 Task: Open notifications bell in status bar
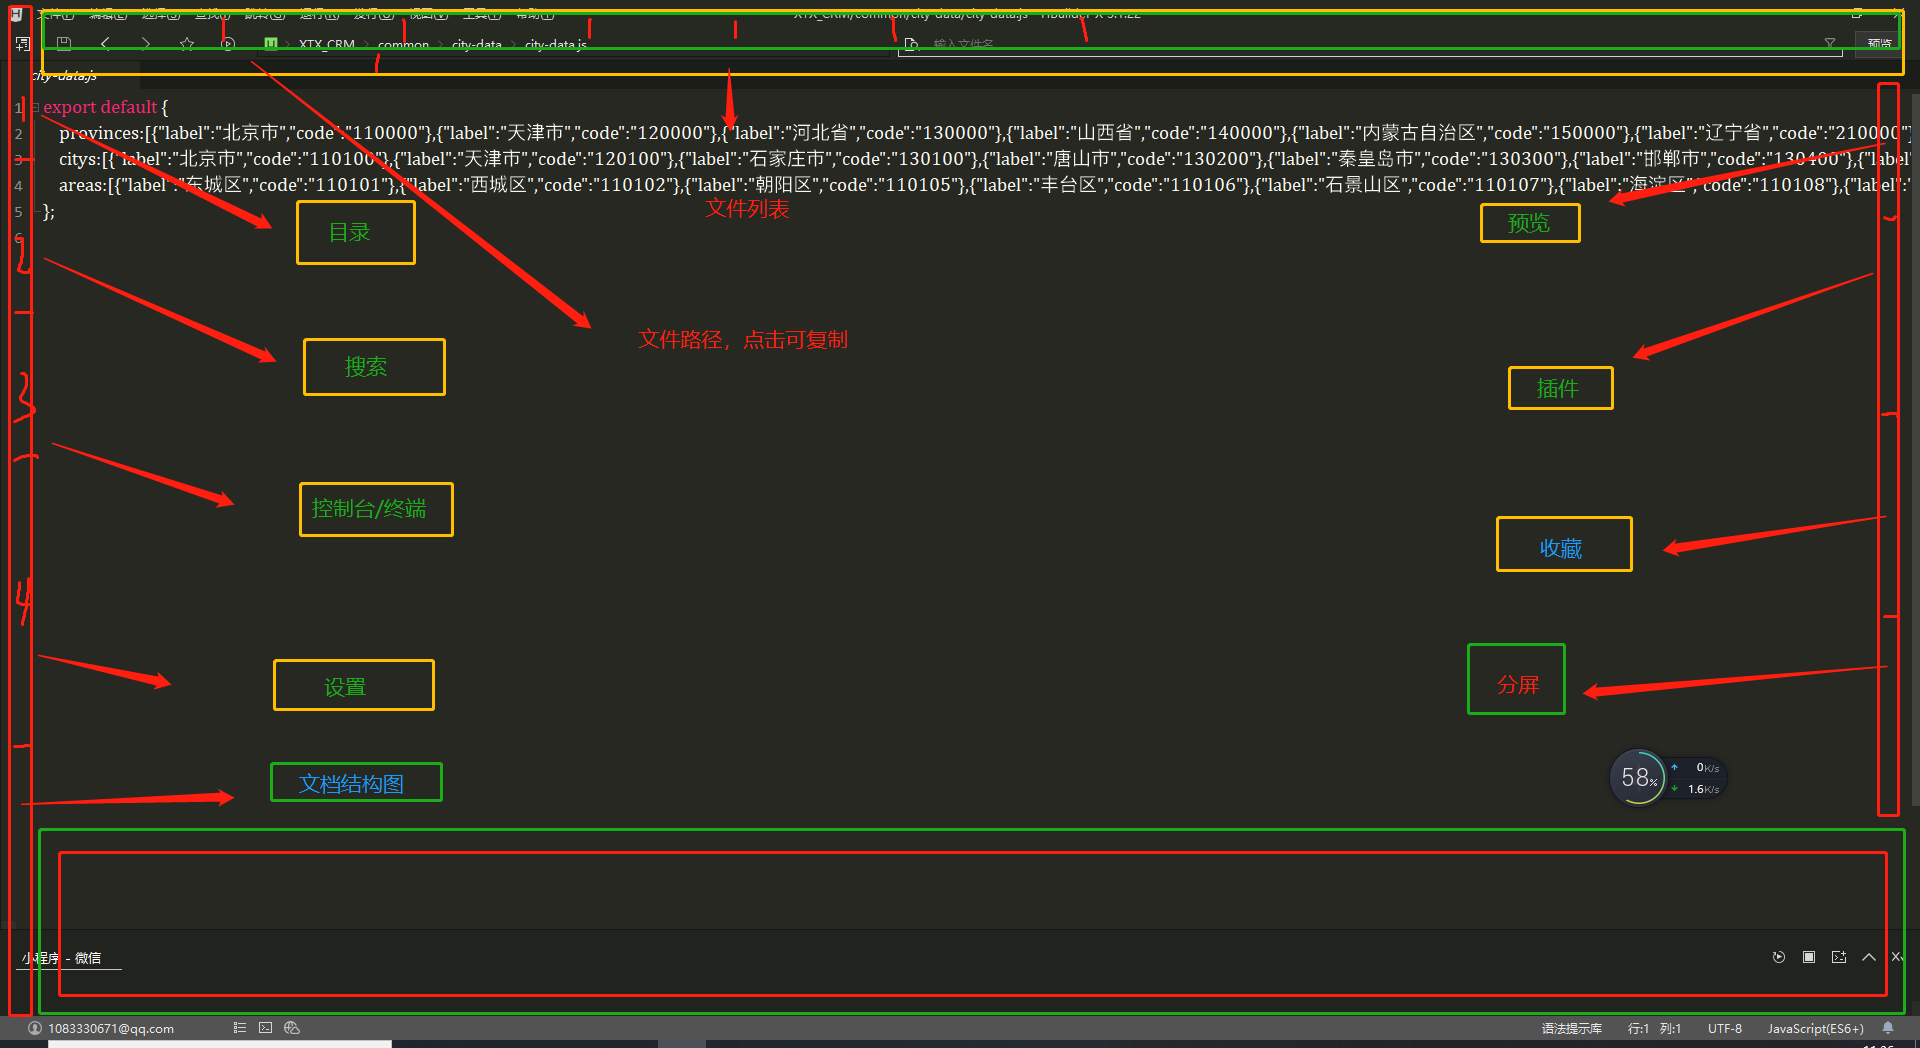point(1888,1027)
